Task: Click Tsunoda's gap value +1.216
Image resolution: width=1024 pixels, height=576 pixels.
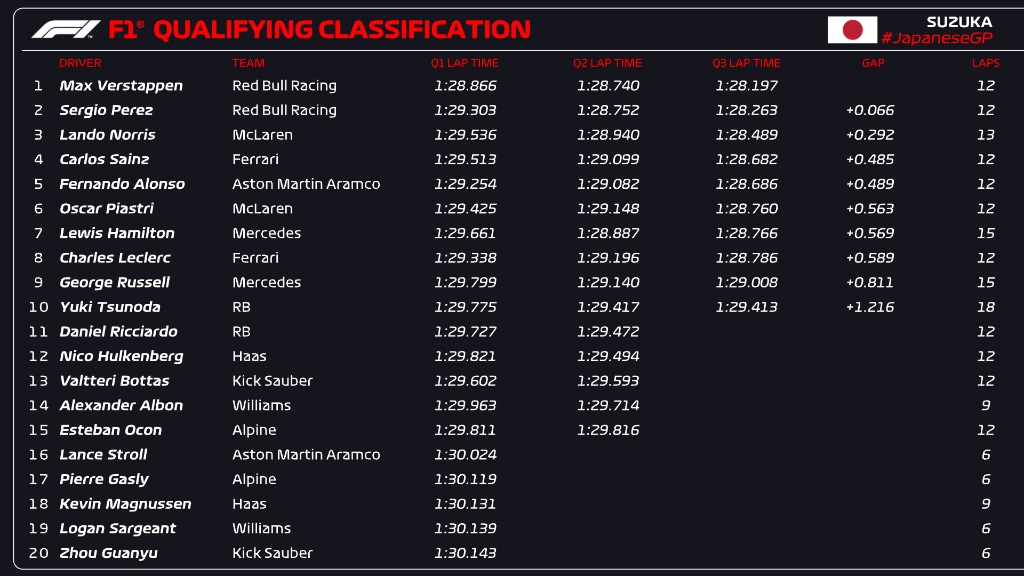Action: point(870,307)
